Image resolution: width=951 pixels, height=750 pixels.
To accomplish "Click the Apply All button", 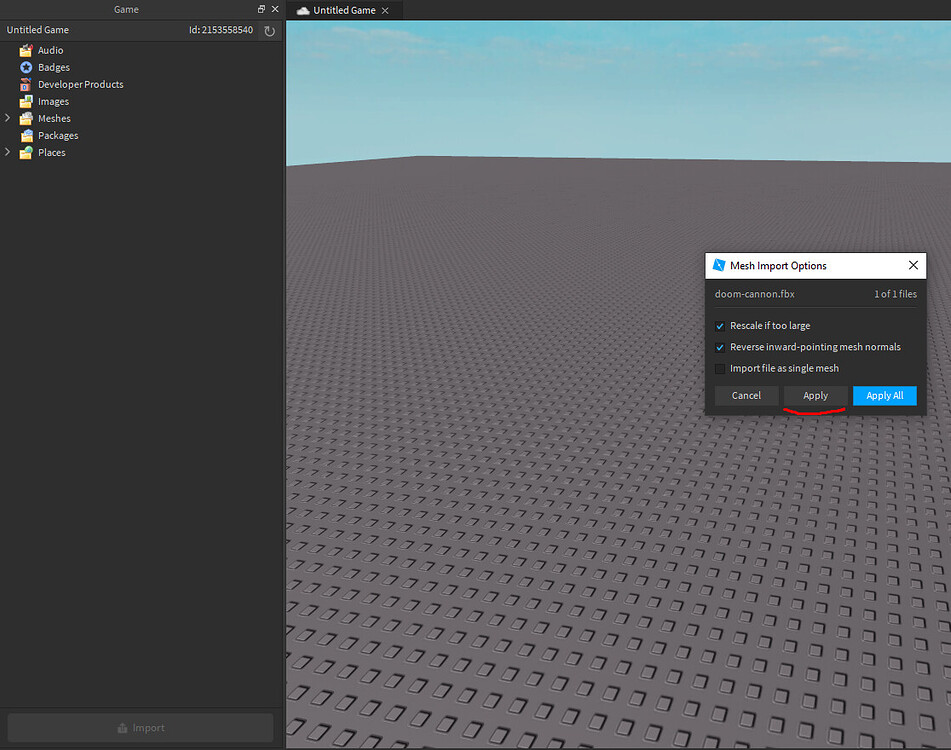I will pyautogui.click(x=884, y=395).
